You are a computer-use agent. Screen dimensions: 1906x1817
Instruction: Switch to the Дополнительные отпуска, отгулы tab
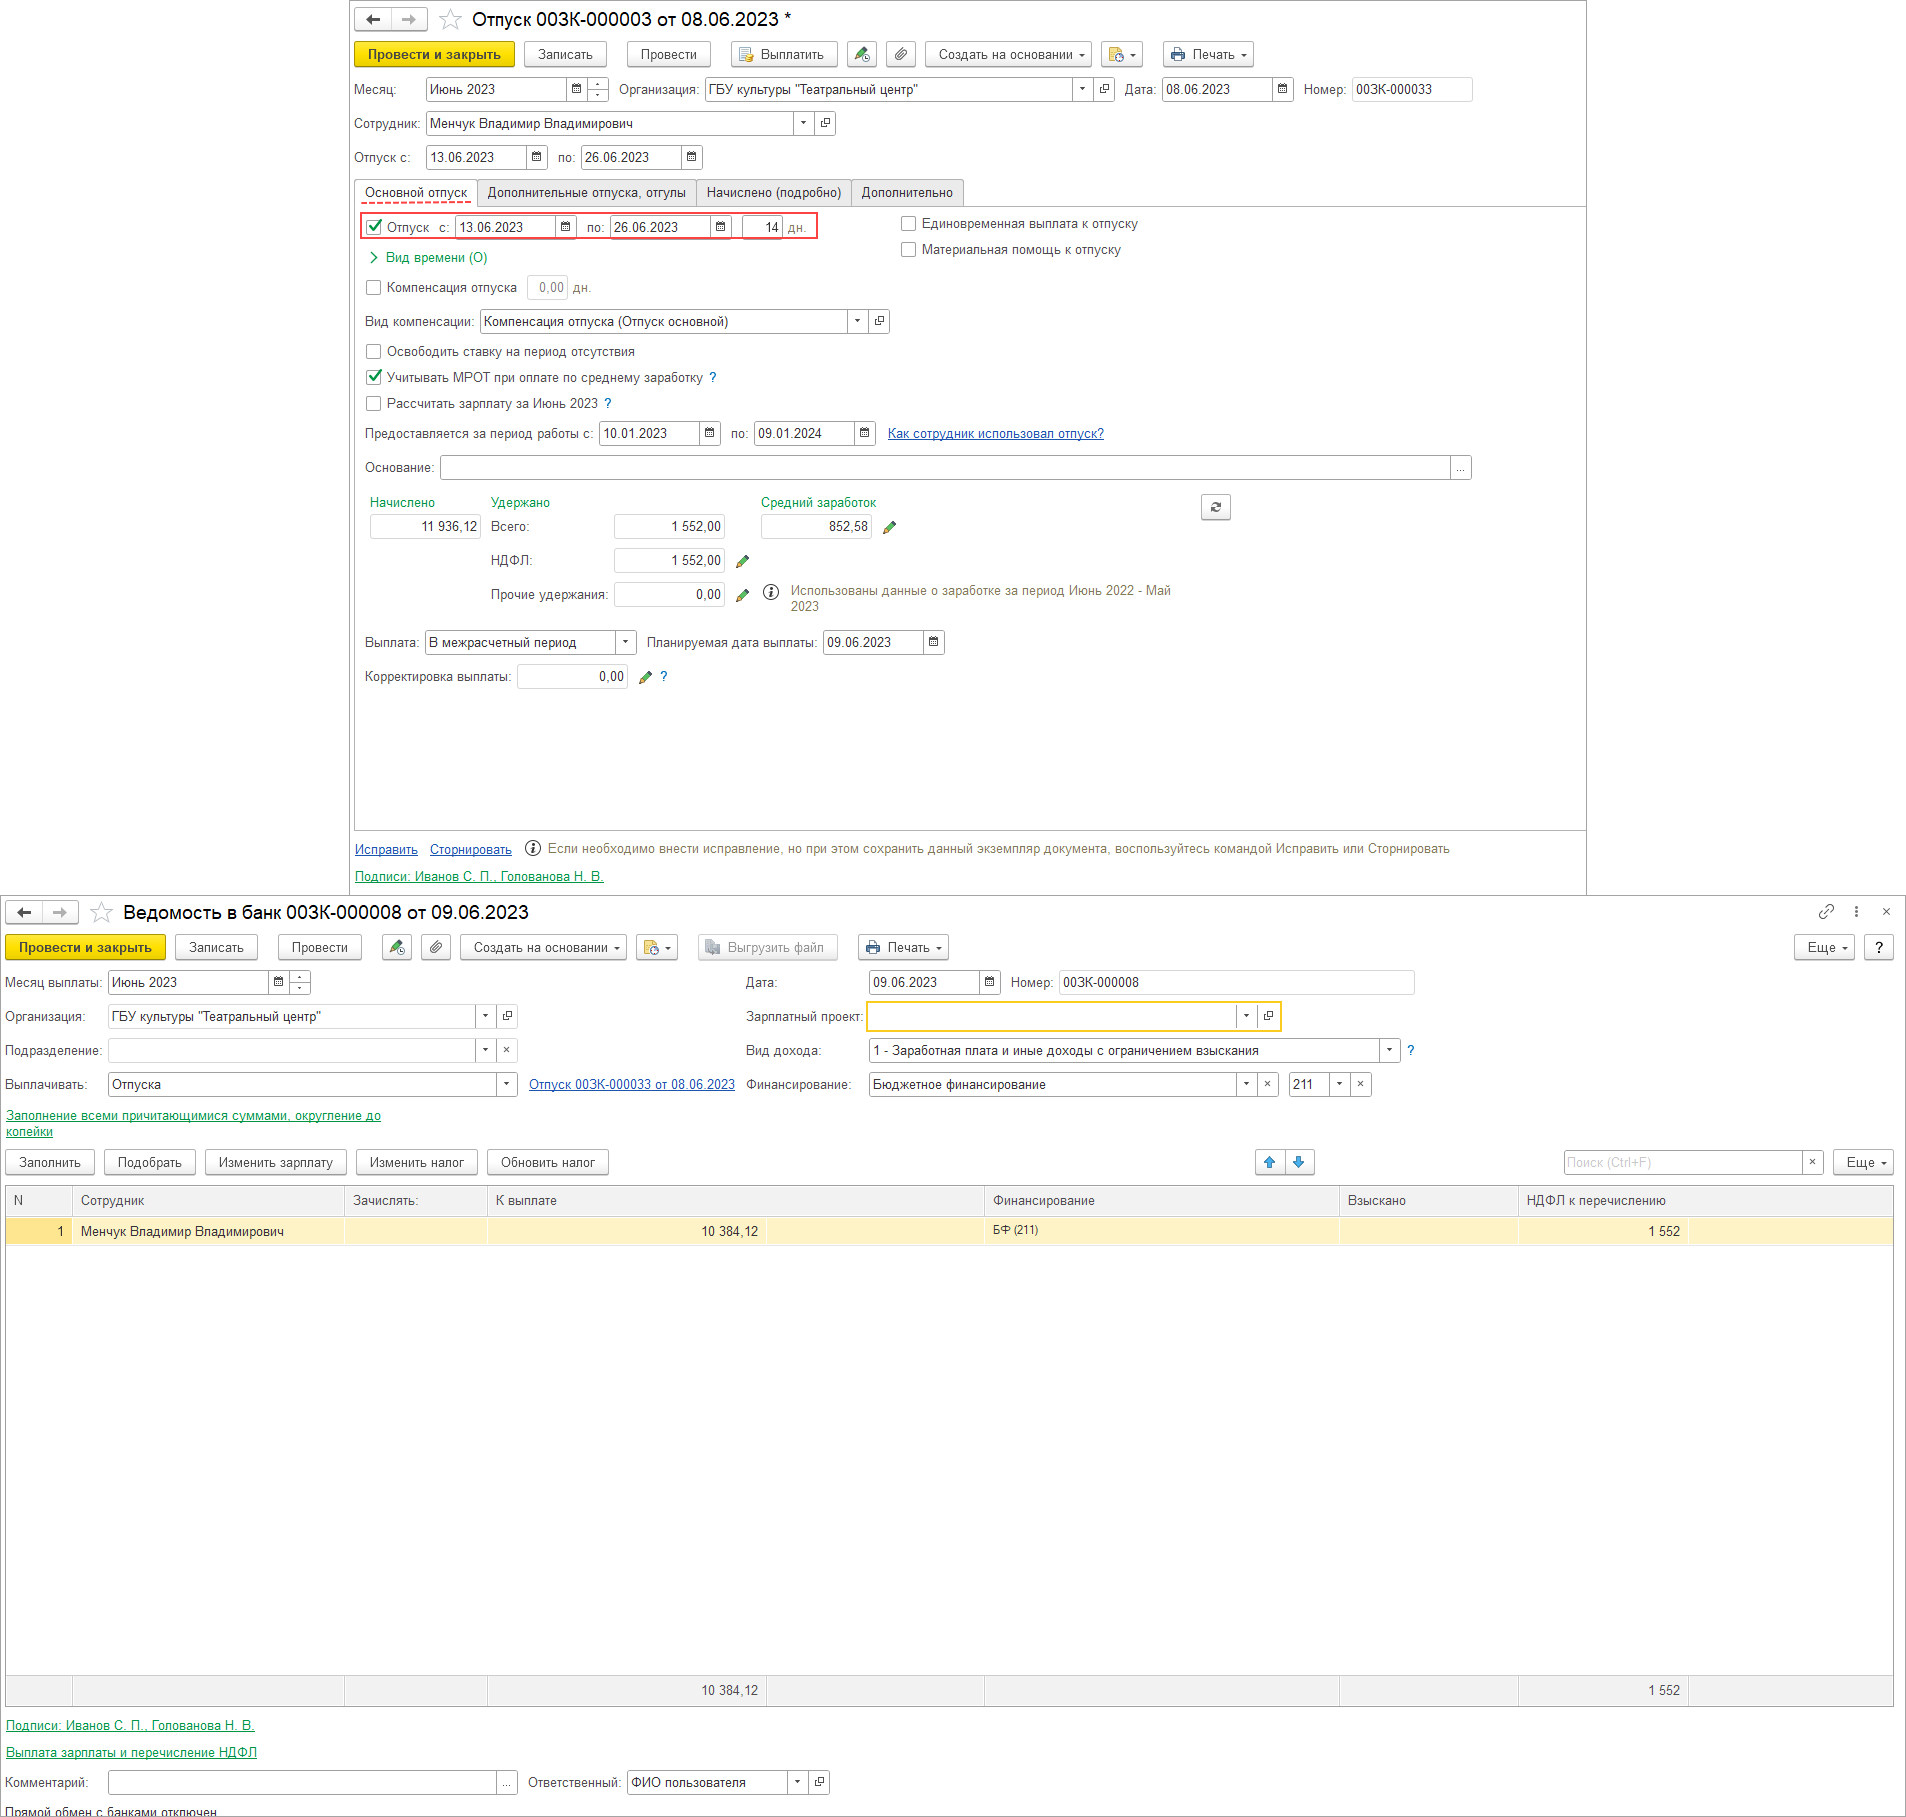point(587,193)
